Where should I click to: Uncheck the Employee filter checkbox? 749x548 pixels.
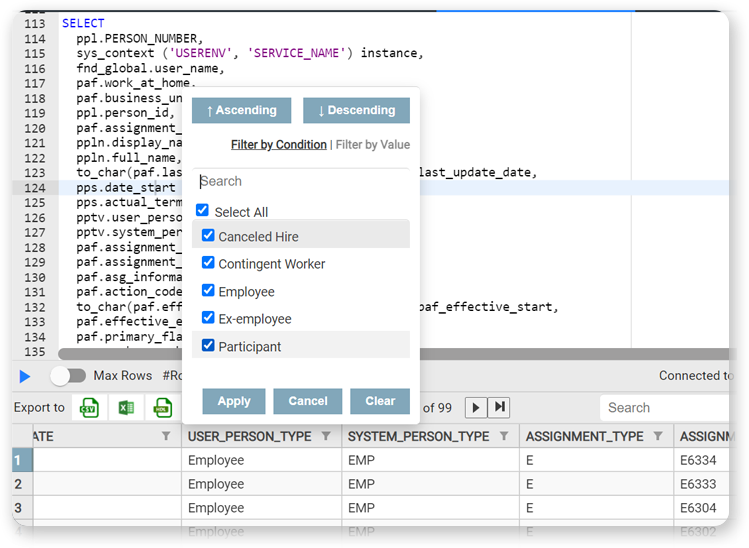[208, 290]
